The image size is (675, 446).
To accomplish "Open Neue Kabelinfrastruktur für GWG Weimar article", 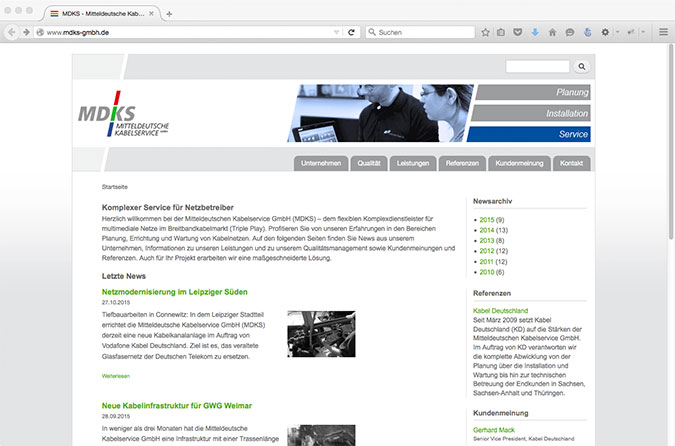I will pyautogui.click(x=176, y=406).
